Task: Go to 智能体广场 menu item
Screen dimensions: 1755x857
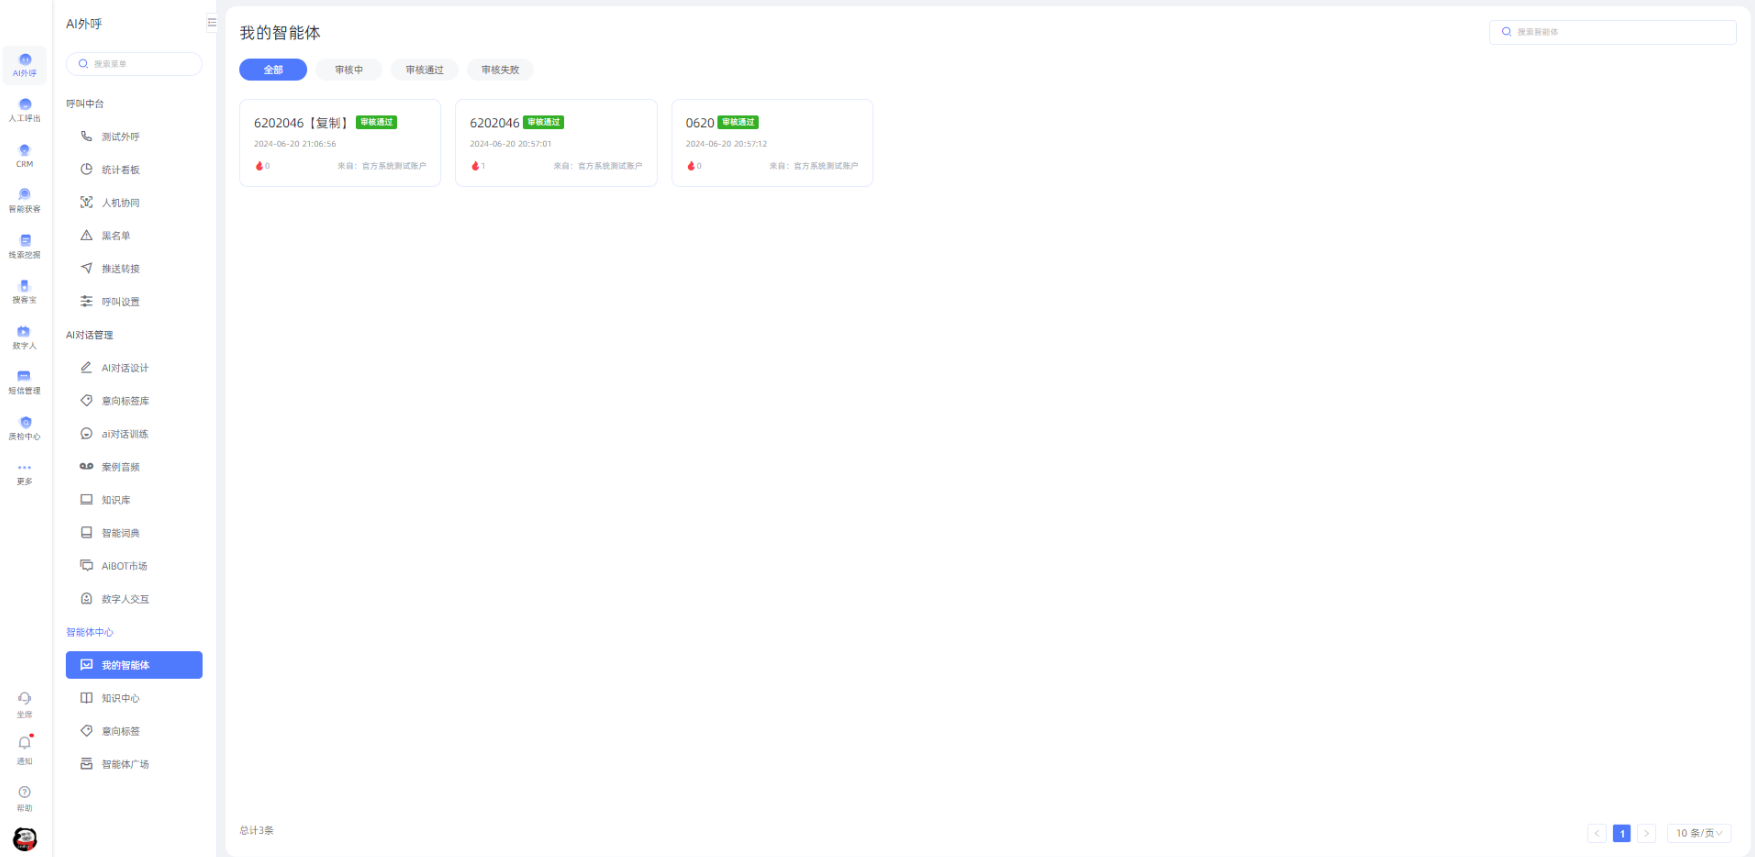Action: [x=125, y=764]
